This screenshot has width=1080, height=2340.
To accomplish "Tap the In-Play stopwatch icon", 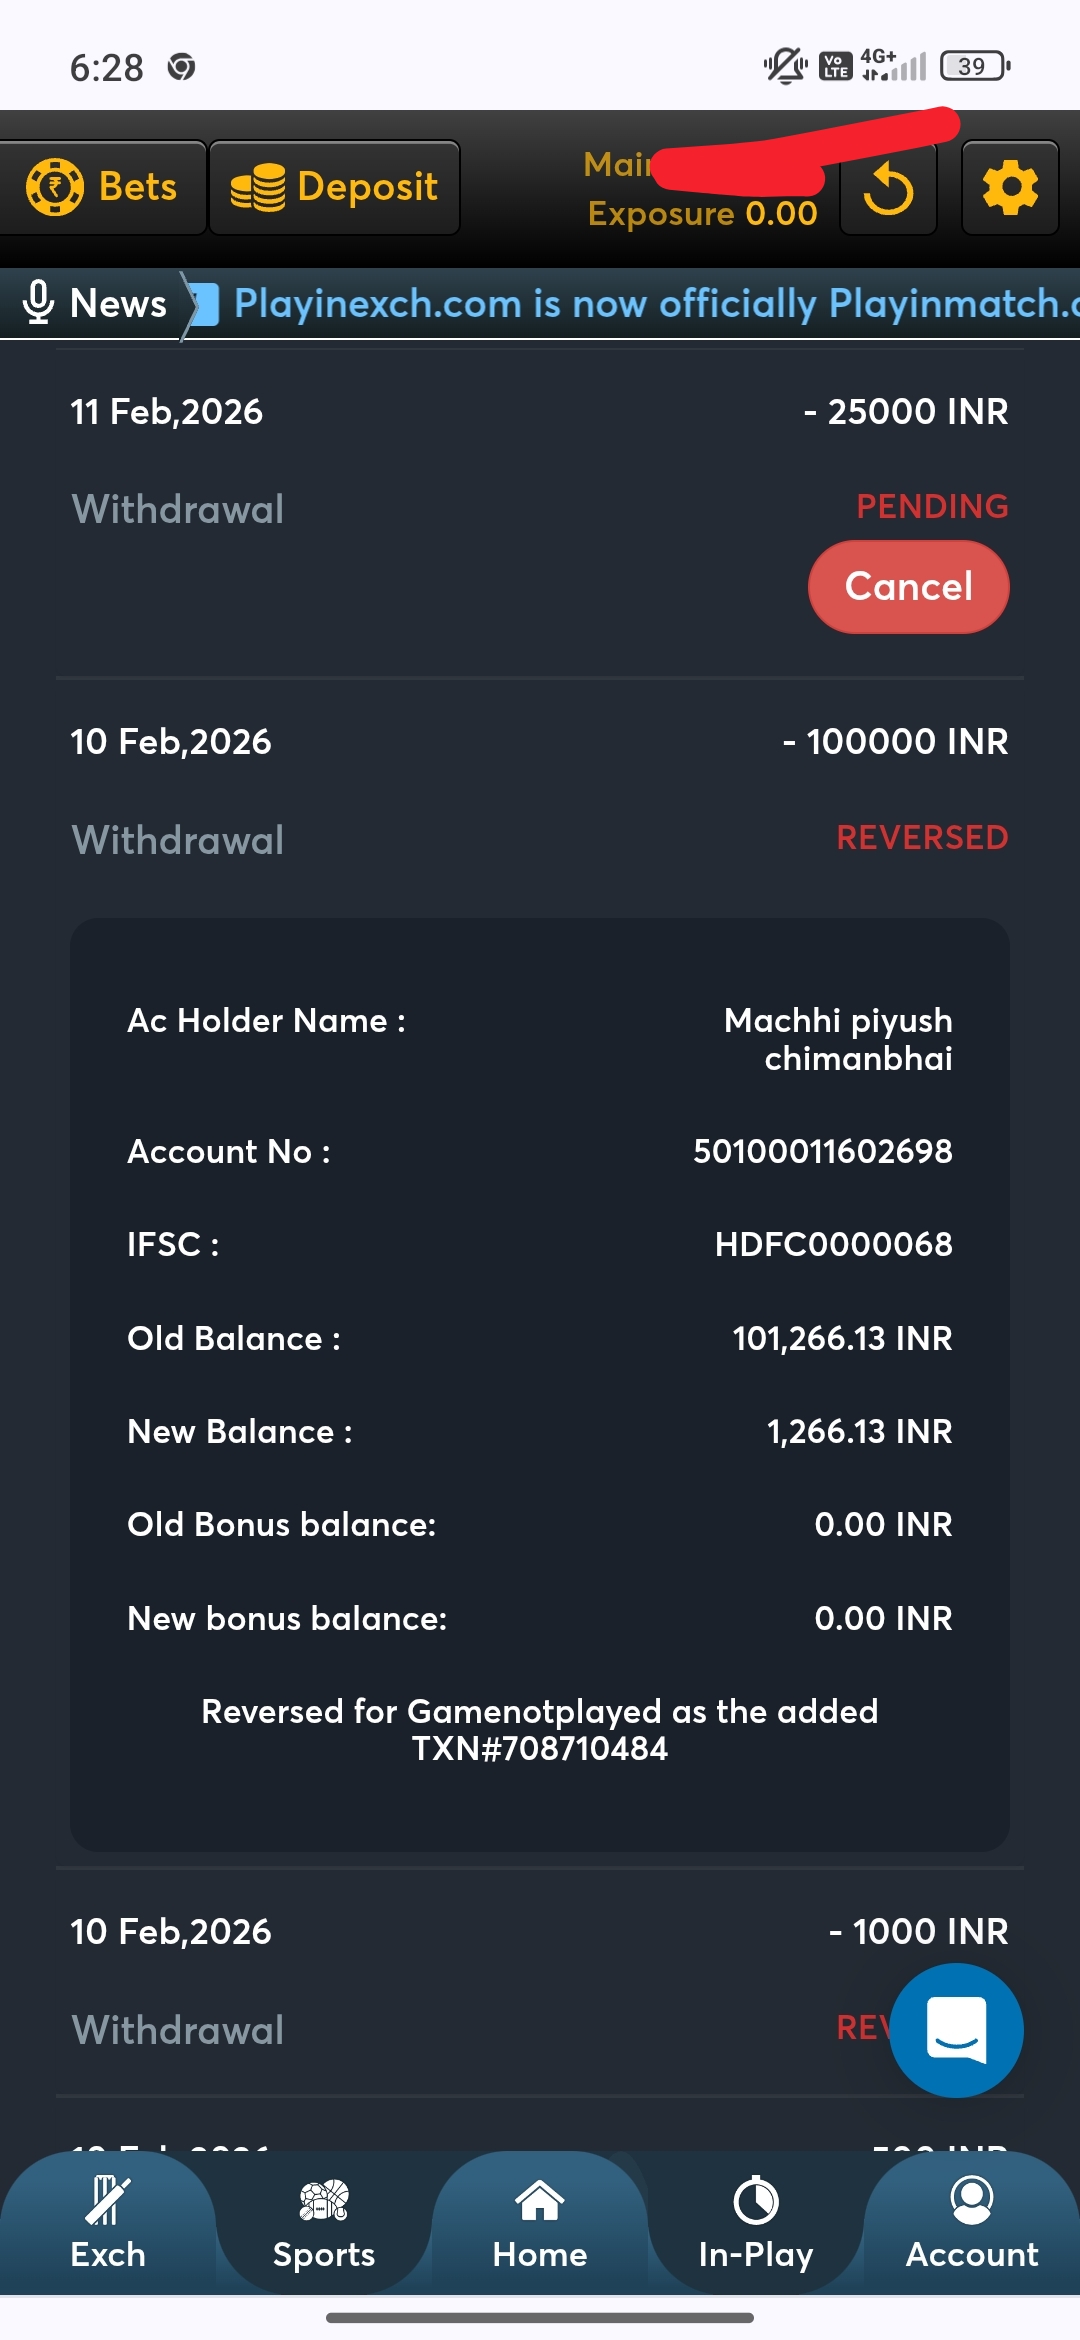I will pyautogui.click(x=756, y=2201).
